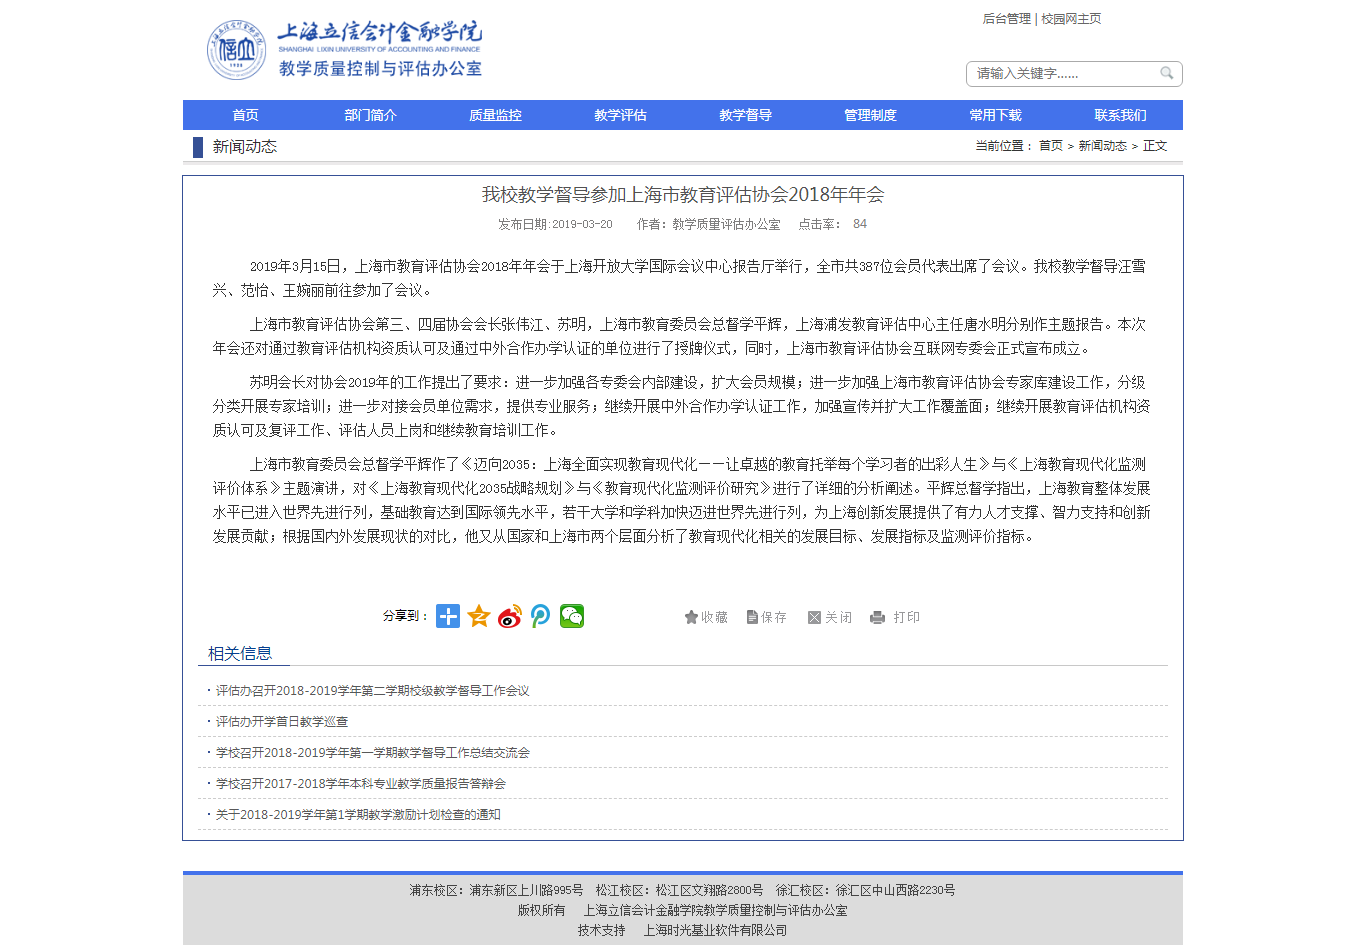This screenshot has height=945, width=1366.
Task: Focus the keyword search input field
Action: point(1064,73)
